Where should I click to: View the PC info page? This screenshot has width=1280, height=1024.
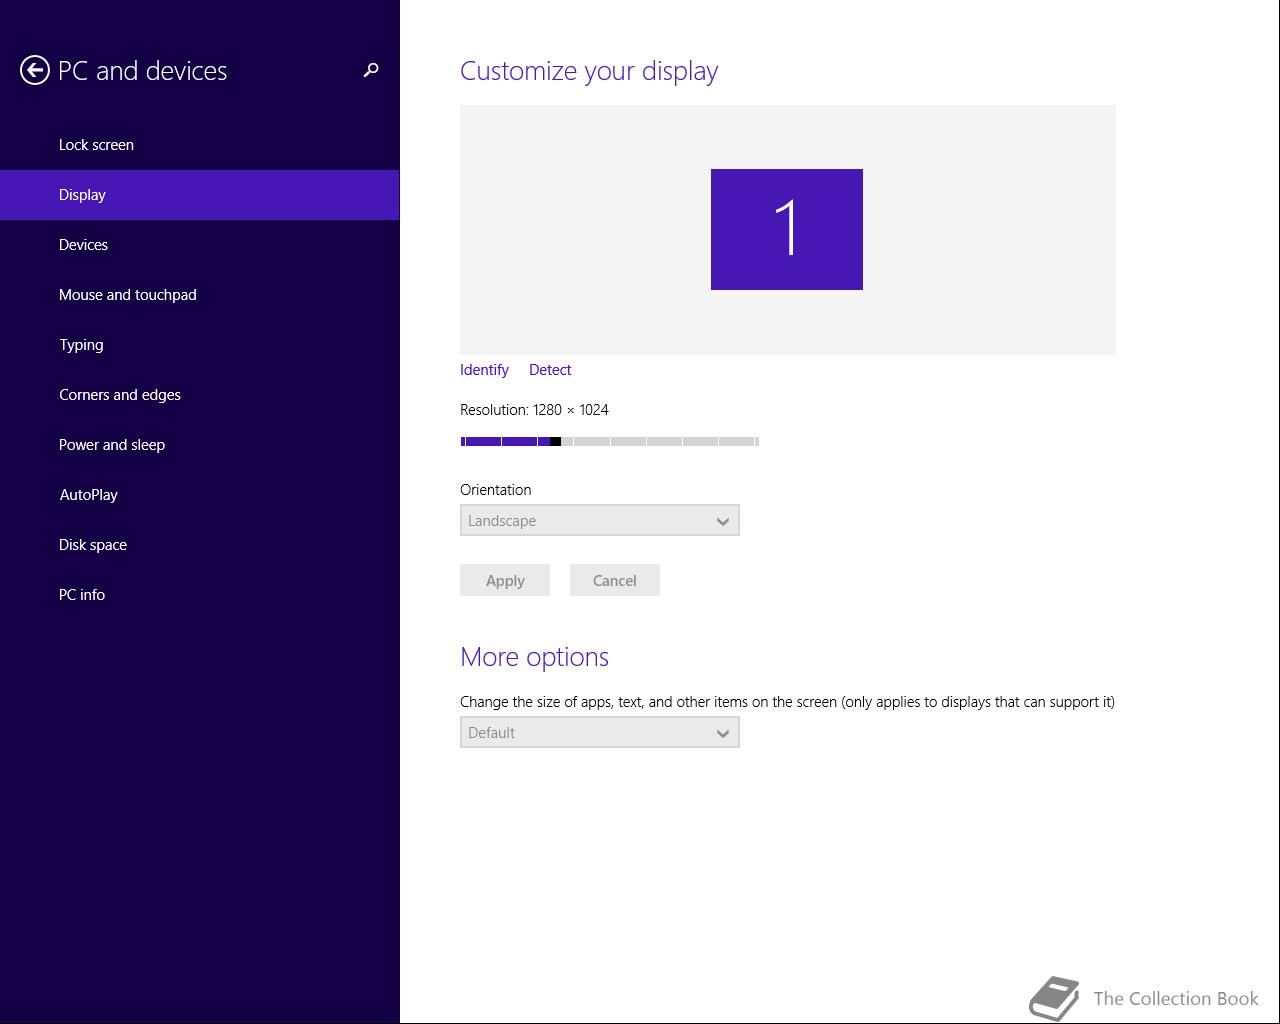tap(200, 595)
